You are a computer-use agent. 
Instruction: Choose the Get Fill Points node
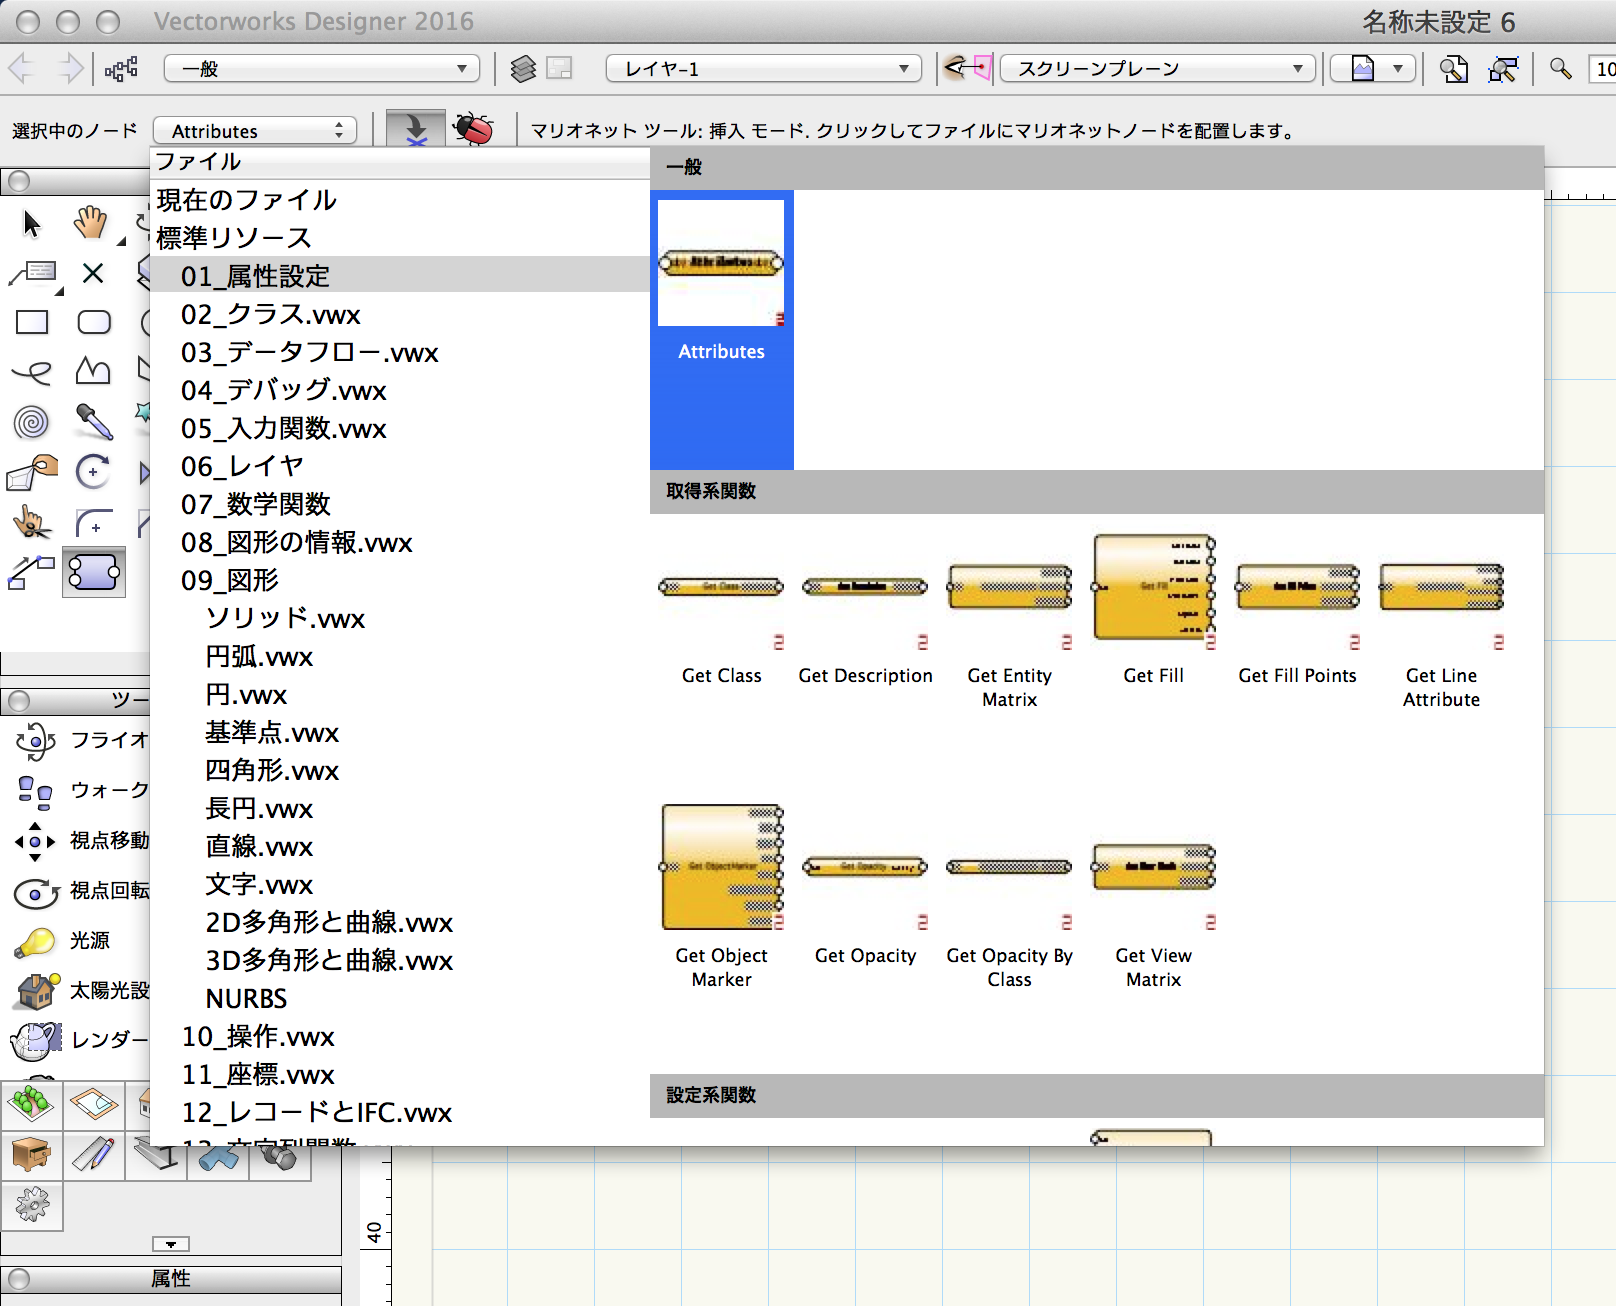[1297, 610]
